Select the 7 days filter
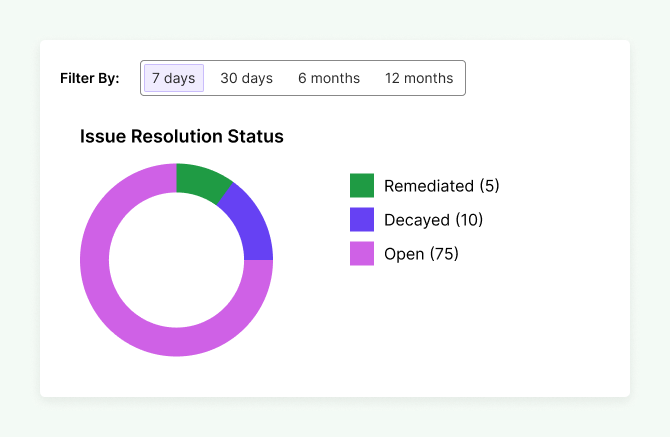Viewport: 670px width, 437px height. pyautogui.click(x=174, y=78)
